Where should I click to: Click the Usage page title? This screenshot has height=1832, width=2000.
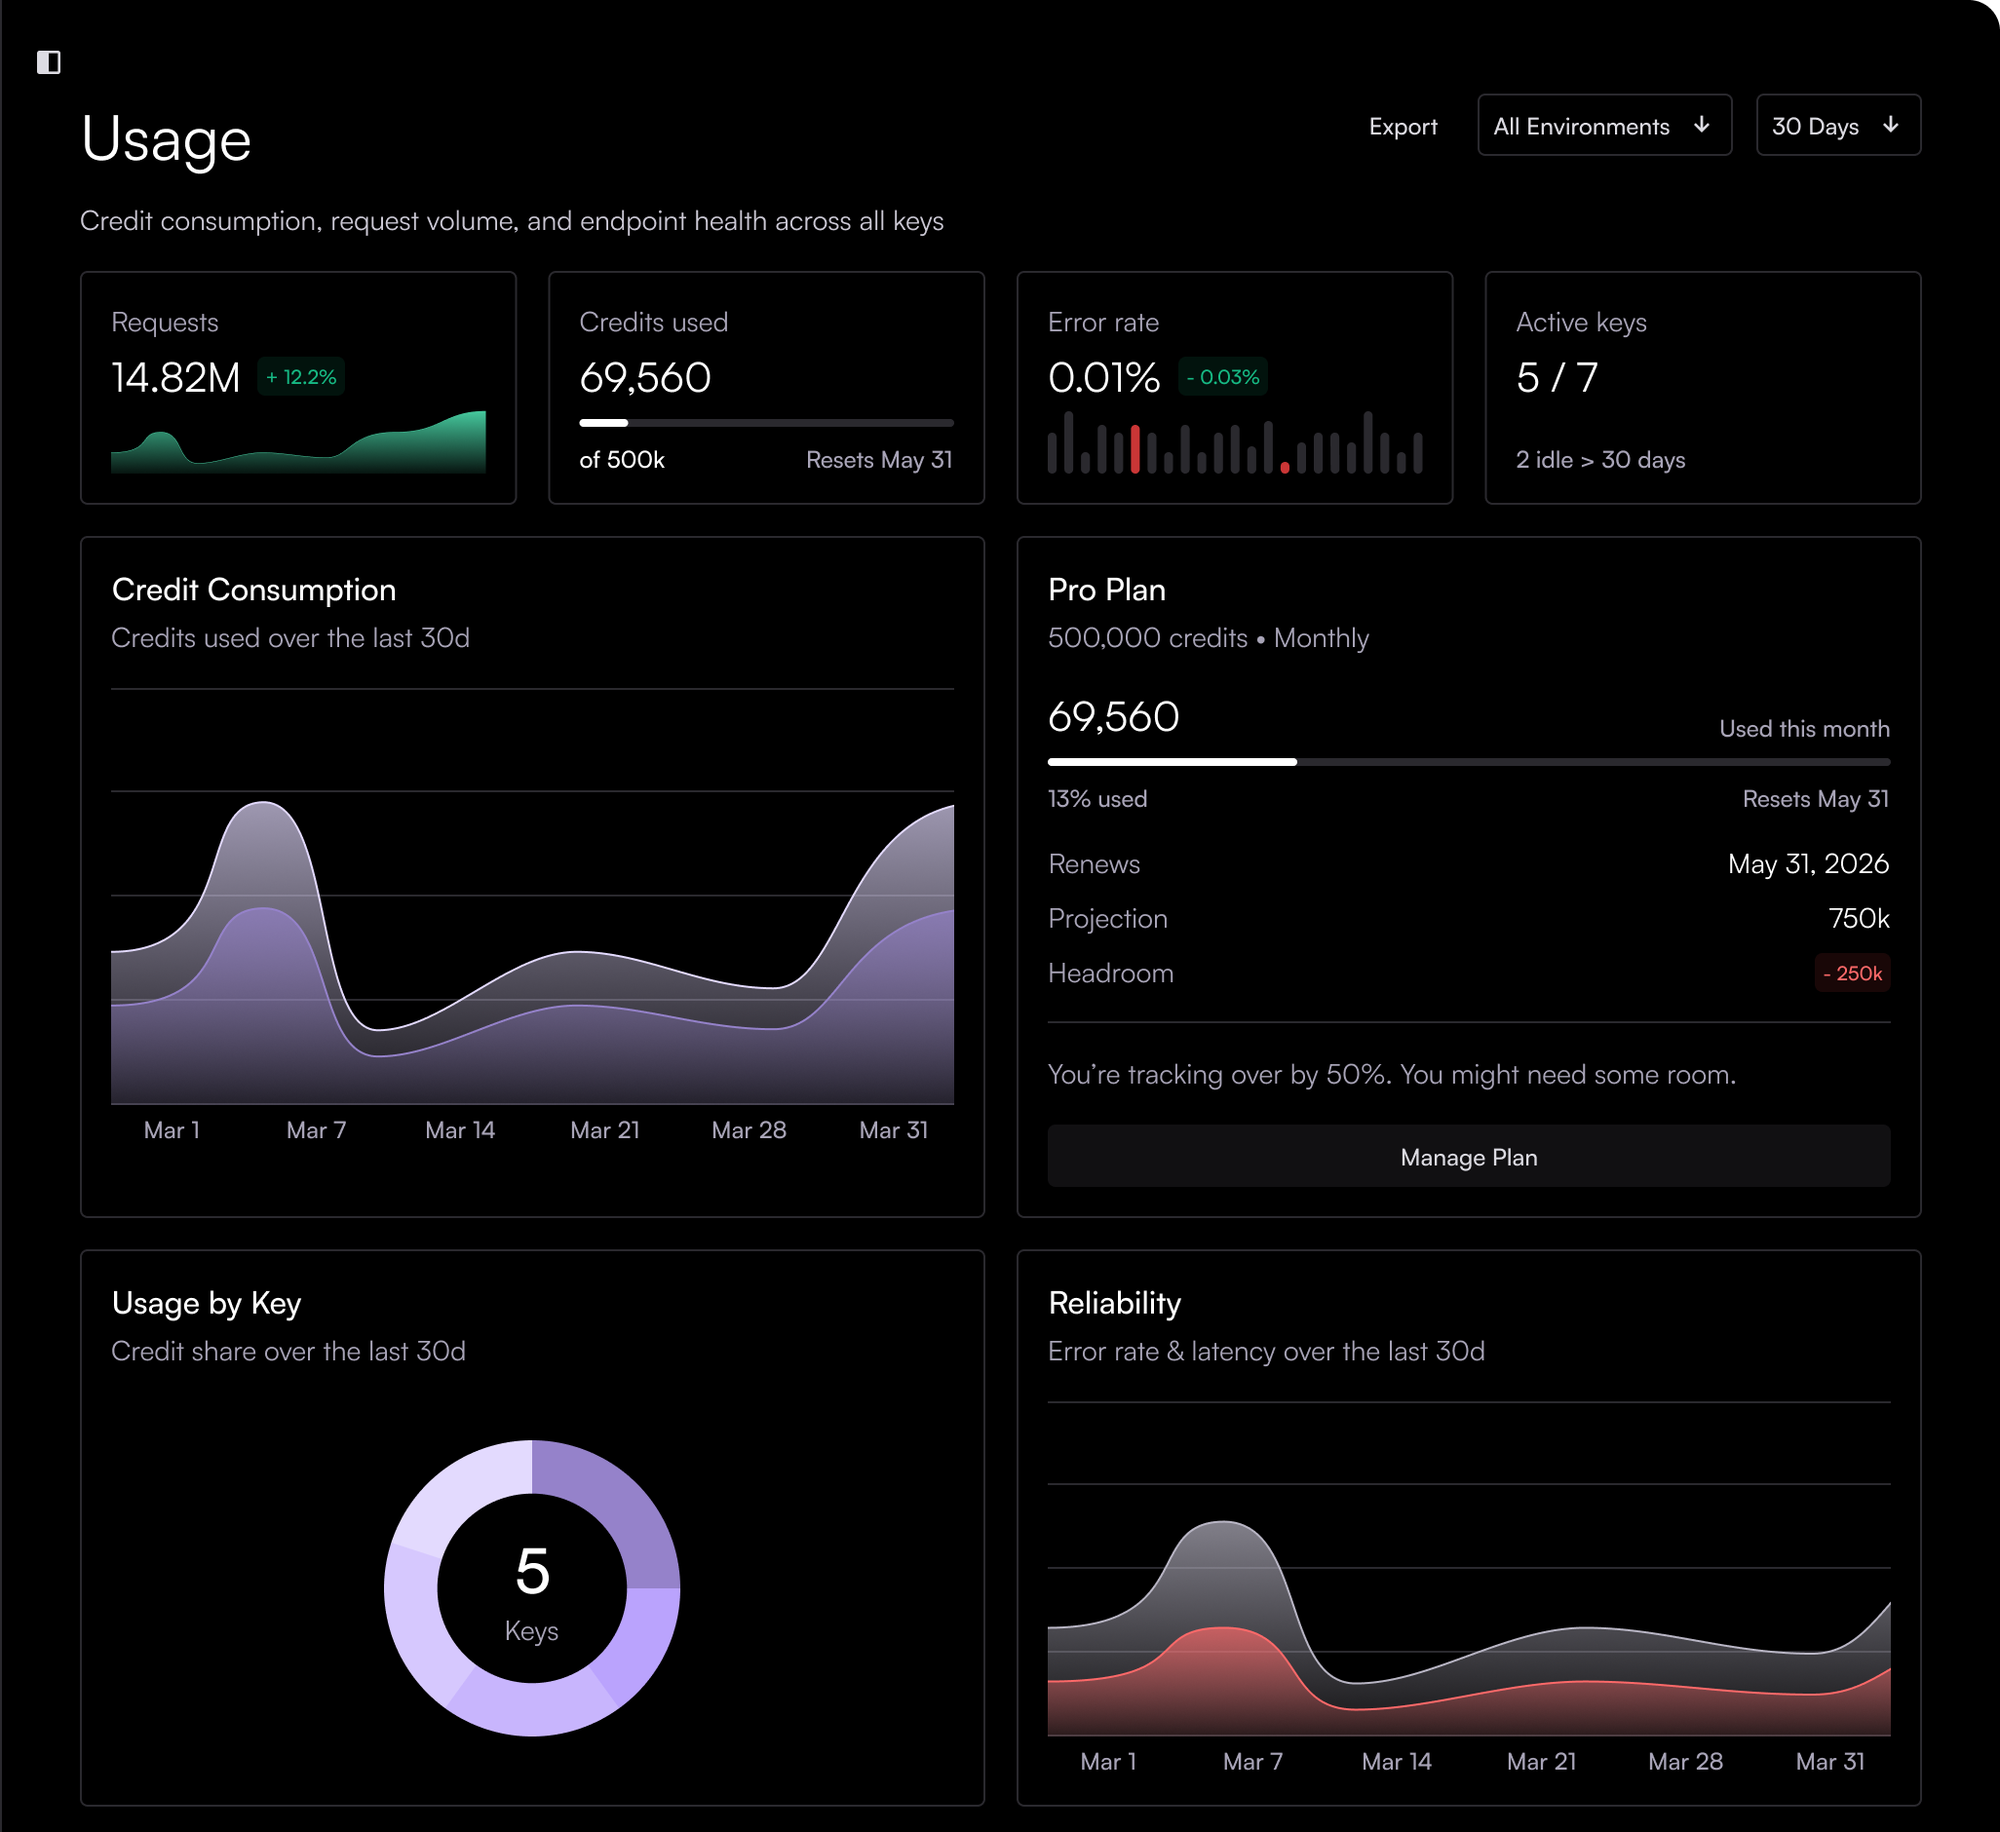point(166,140)
